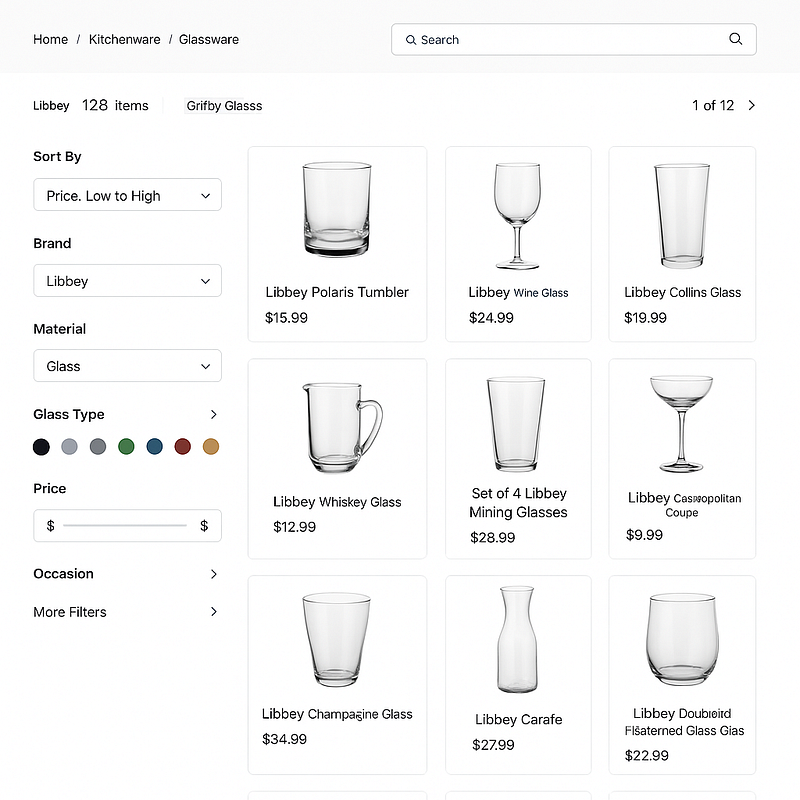Click the Libbey Whiskey Glass title
The width and height of the screenshot is (800, 800).
(337, 502)
